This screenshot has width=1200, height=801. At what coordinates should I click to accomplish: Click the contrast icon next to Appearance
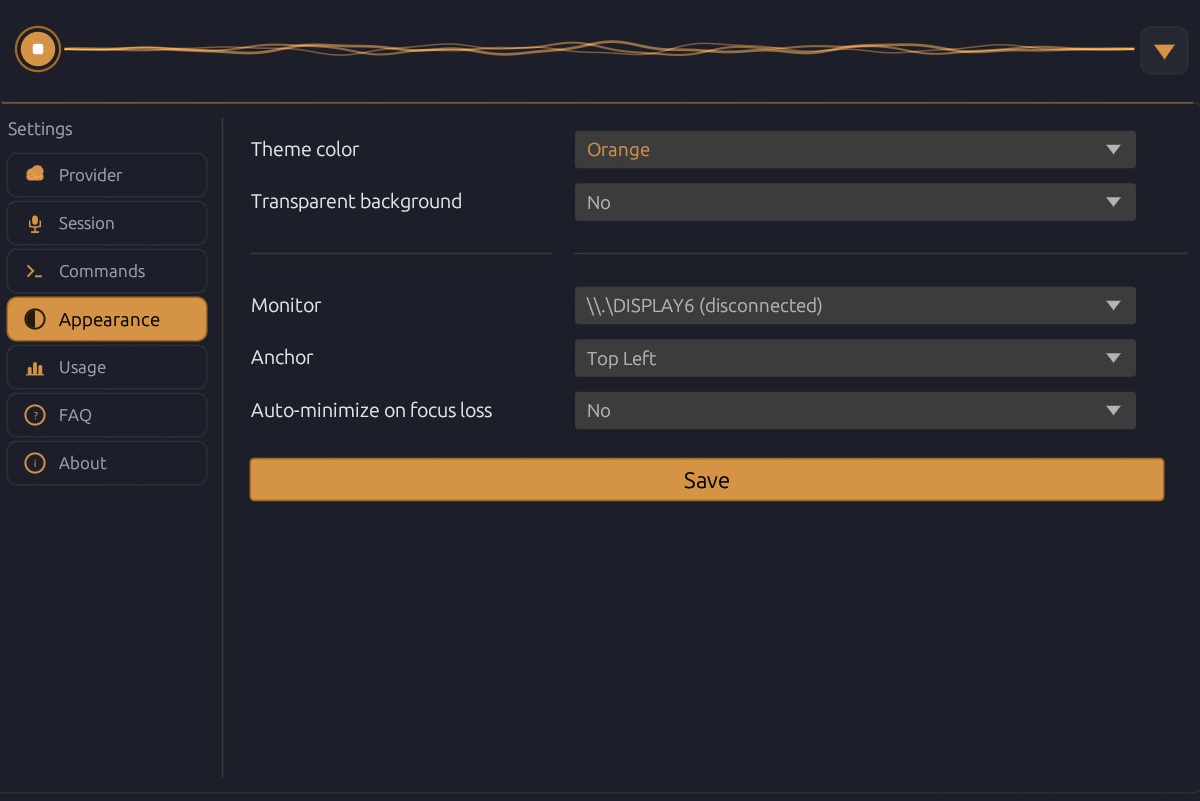[34, 318]
